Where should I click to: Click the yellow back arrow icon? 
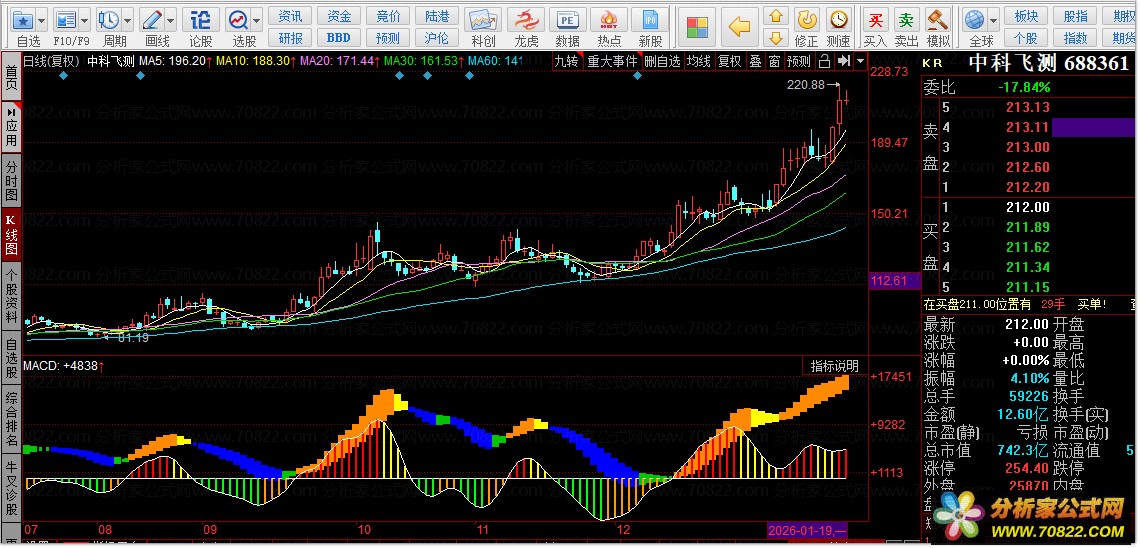739,25
